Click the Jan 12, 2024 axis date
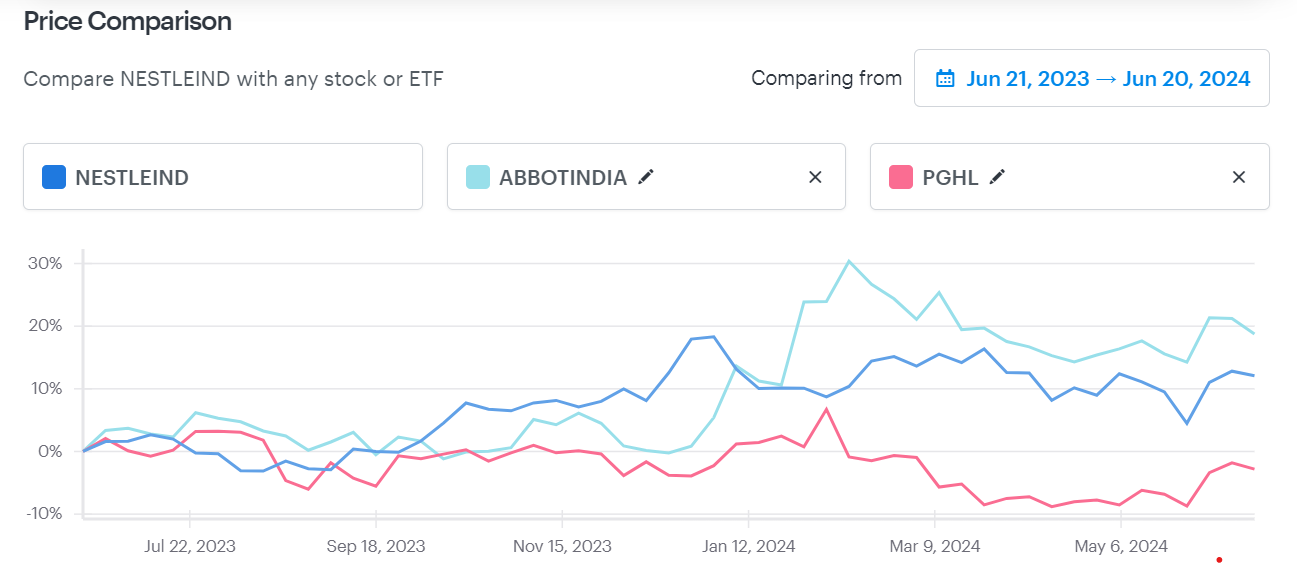The image size is (1297, 586). pyautogui.click(x=748, y=546)
